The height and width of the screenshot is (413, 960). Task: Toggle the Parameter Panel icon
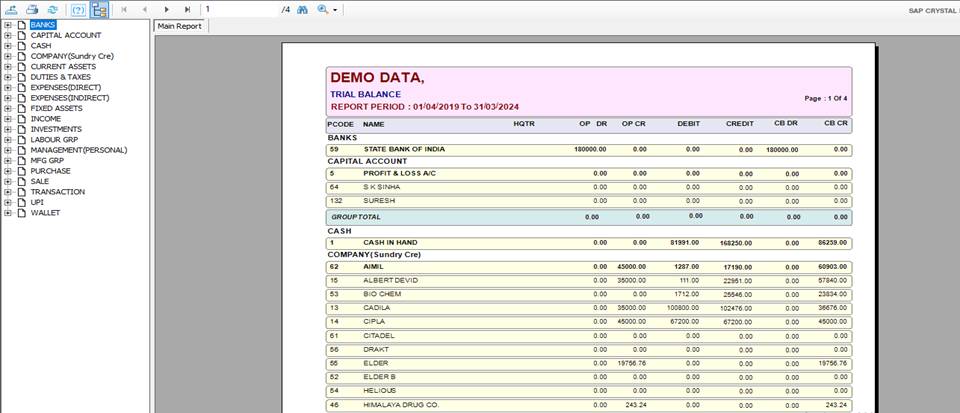click(x=76, y=9)
